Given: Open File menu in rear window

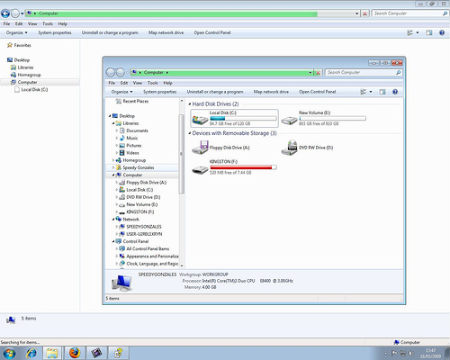Looking at the screenshot, I should point(6,24).
